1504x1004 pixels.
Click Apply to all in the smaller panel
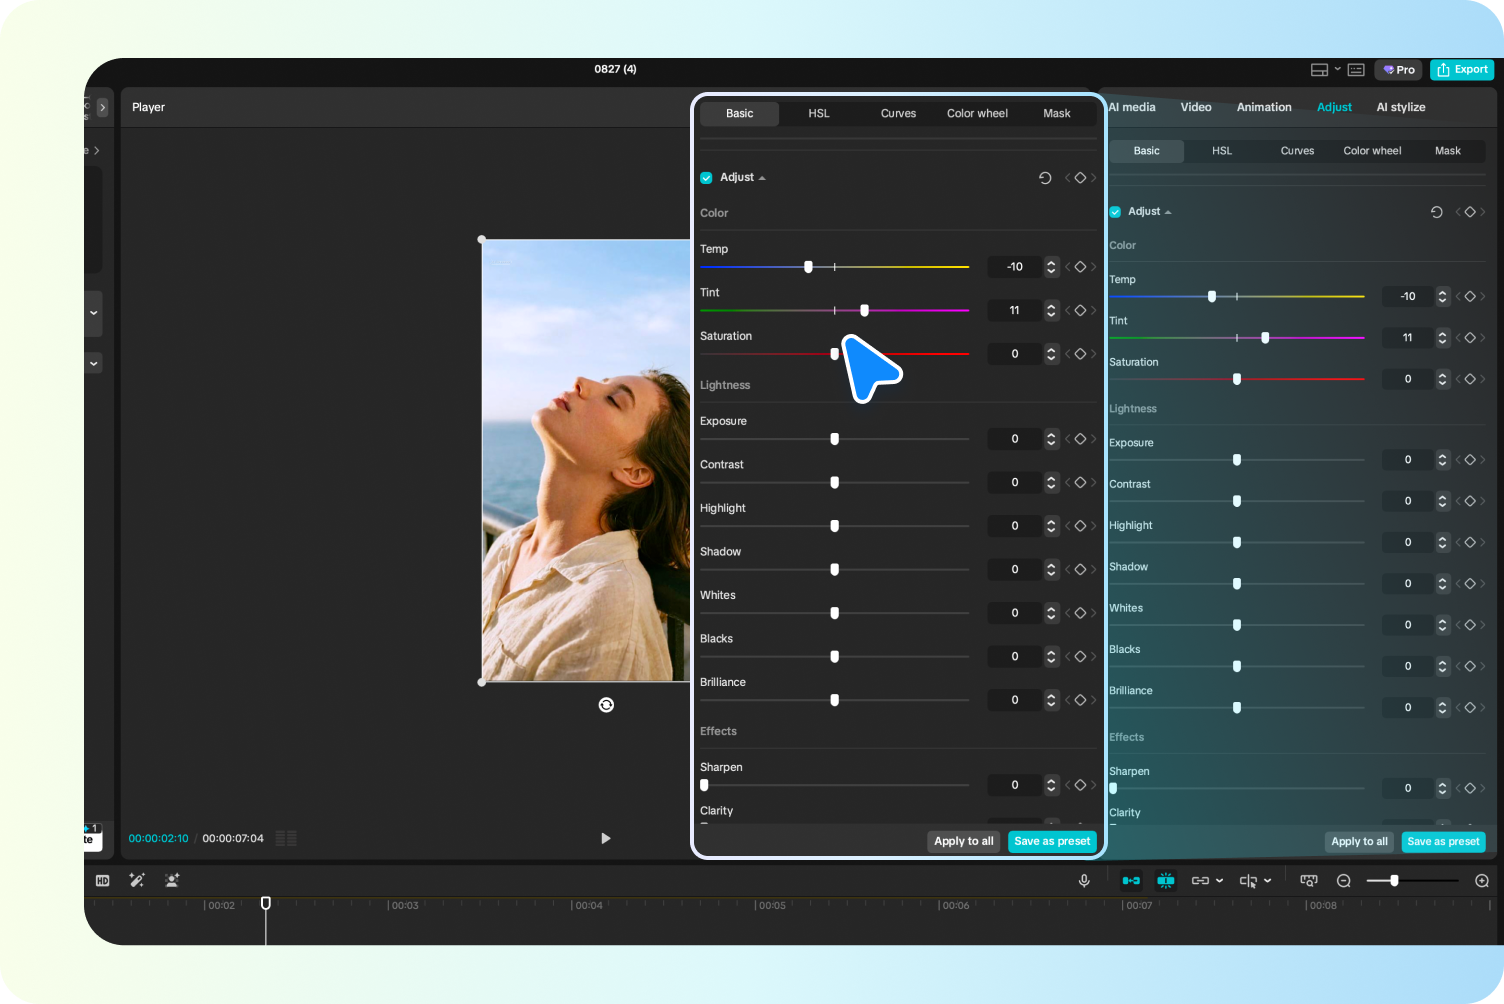tap(1360, 842)
